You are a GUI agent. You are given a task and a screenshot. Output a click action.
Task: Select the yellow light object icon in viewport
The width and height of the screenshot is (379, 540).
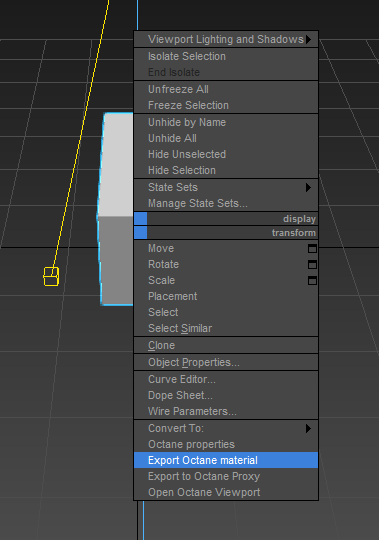click(x=51, y=276)
